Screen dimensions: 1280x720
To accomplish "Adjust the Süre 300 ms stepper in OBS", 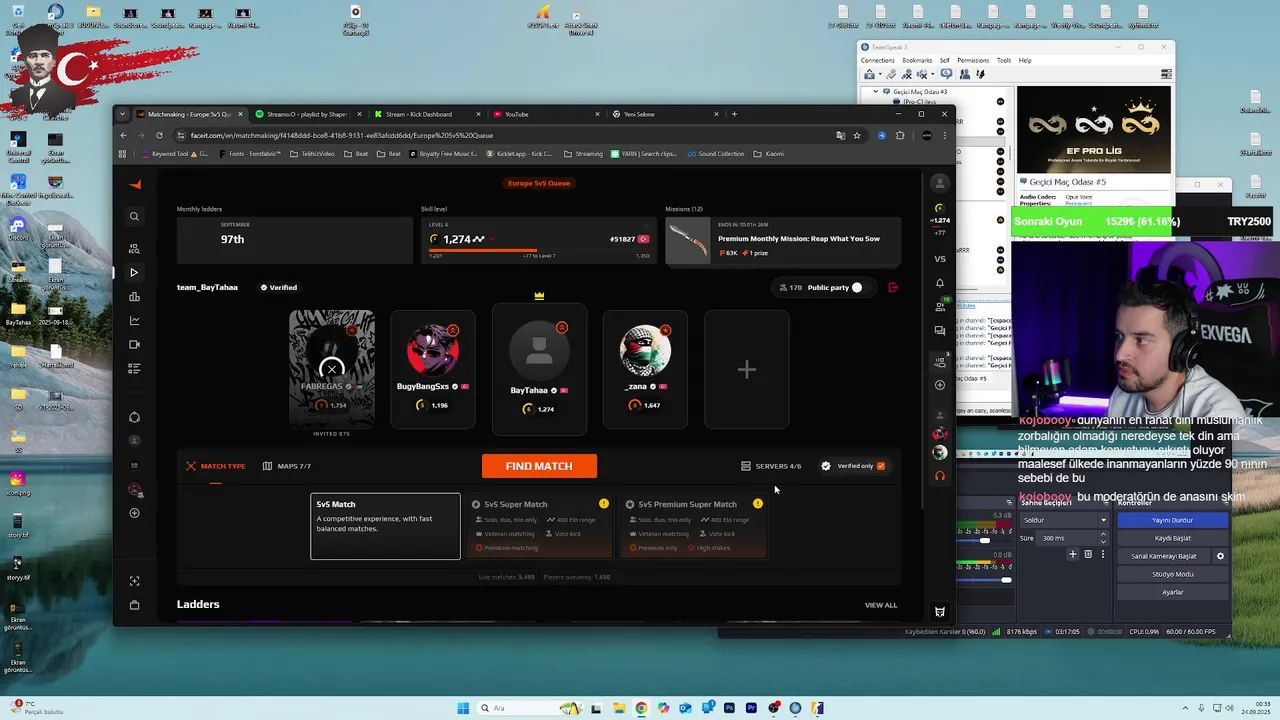I will (x=1103, y=538).
